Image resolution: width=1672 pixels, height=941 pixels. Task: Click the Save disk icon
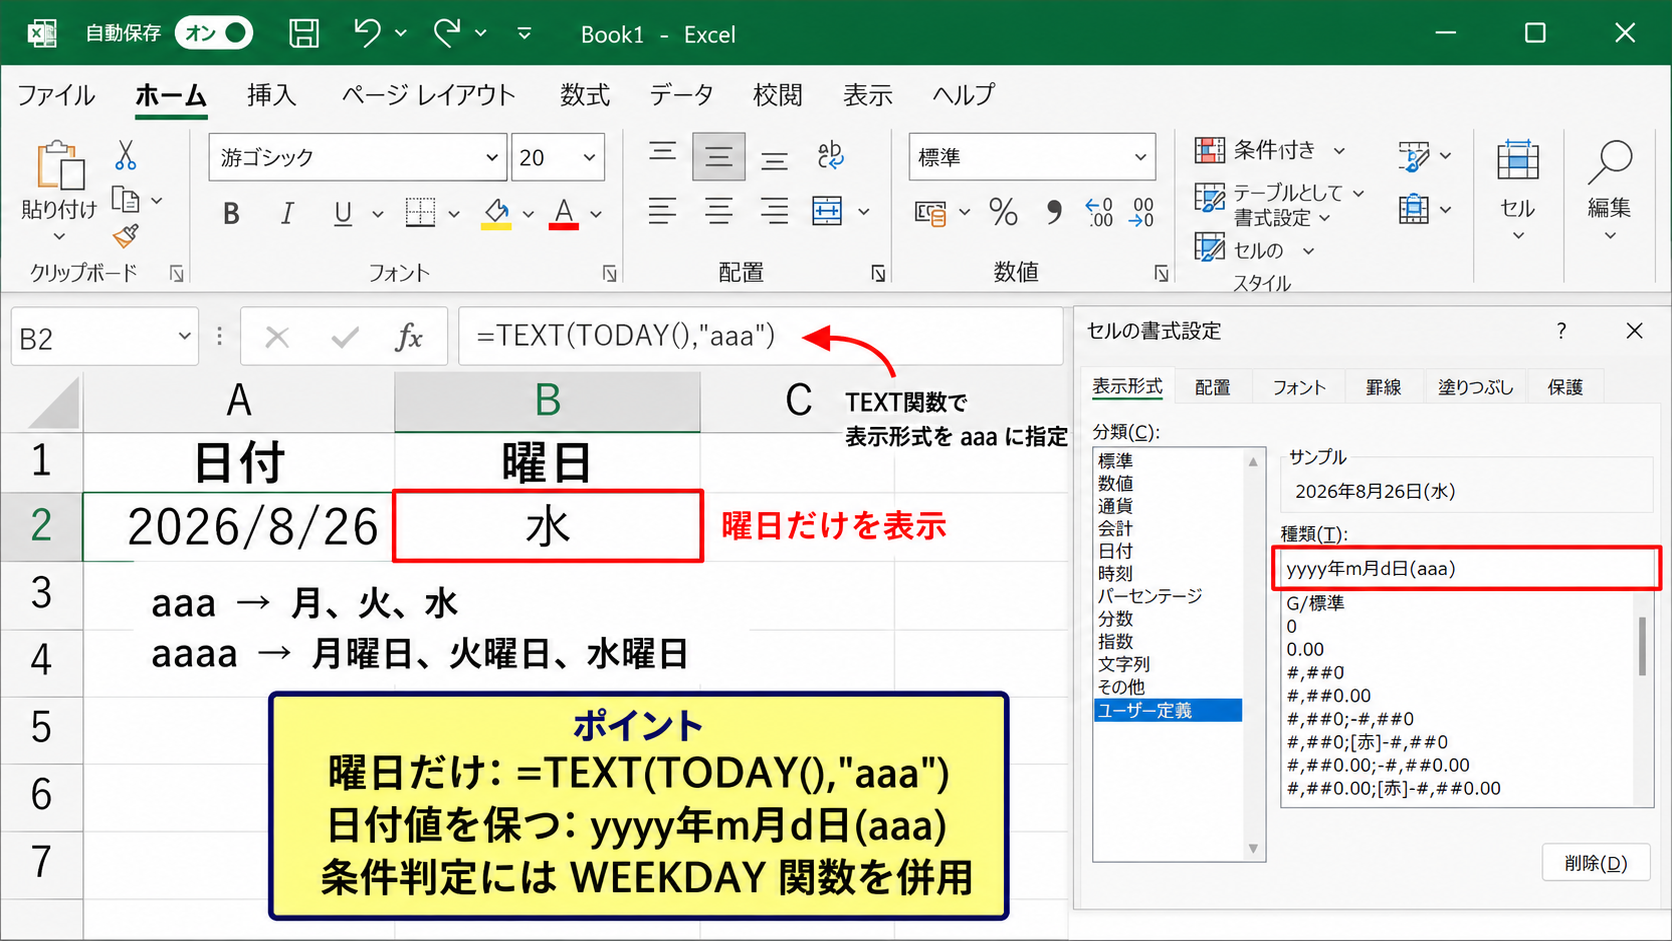304,33
